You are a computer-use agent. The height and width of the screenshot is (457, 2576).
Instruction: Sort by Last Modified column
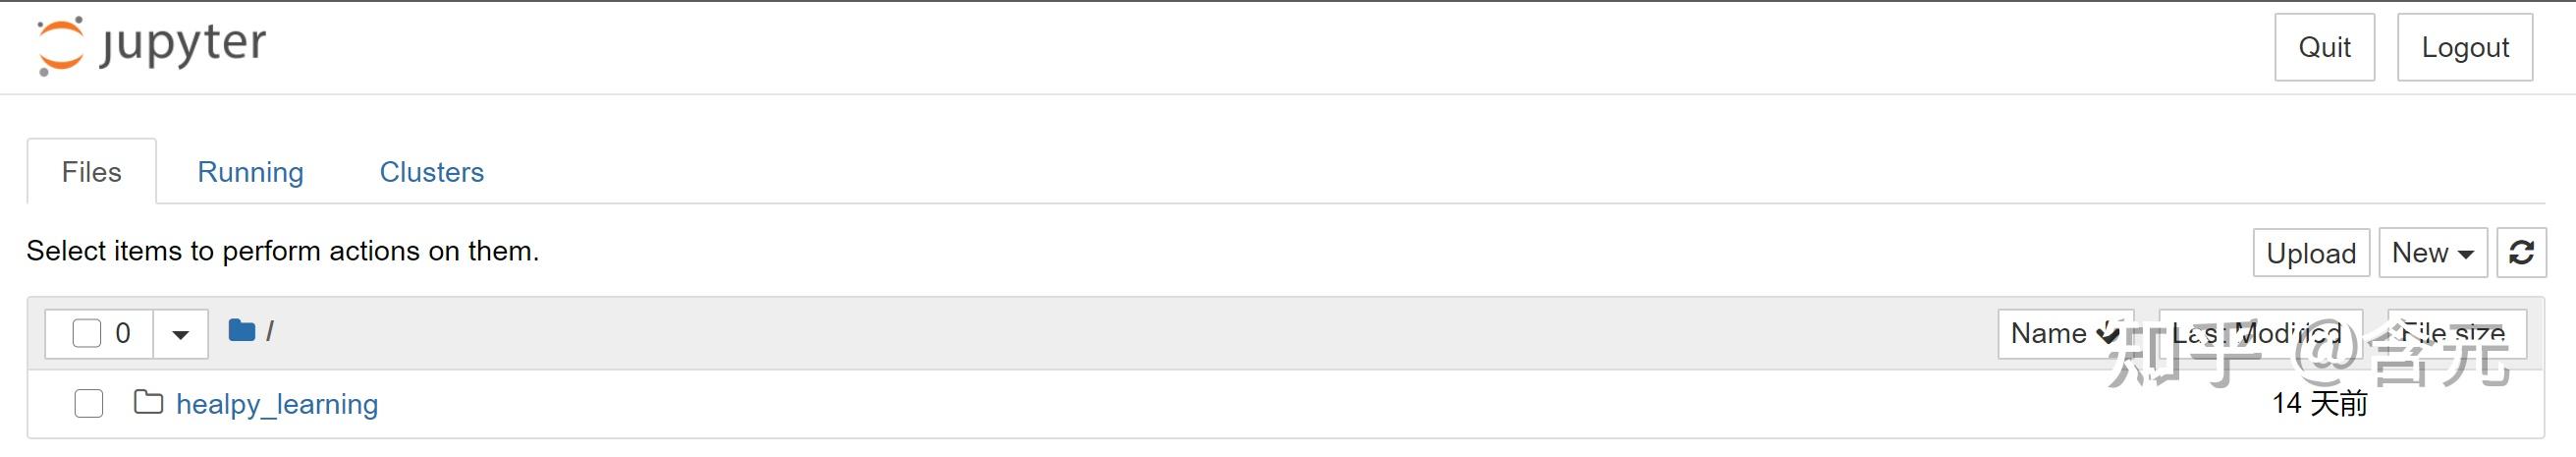pos(2258,333)
